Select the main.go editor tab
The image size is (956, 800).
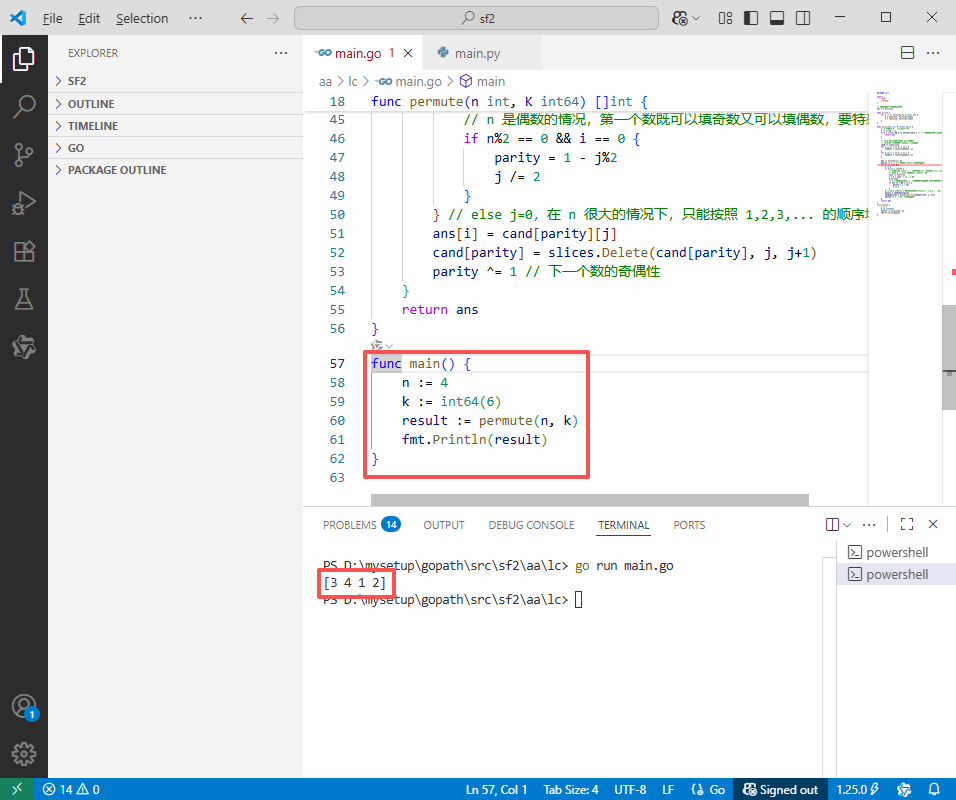358,53
